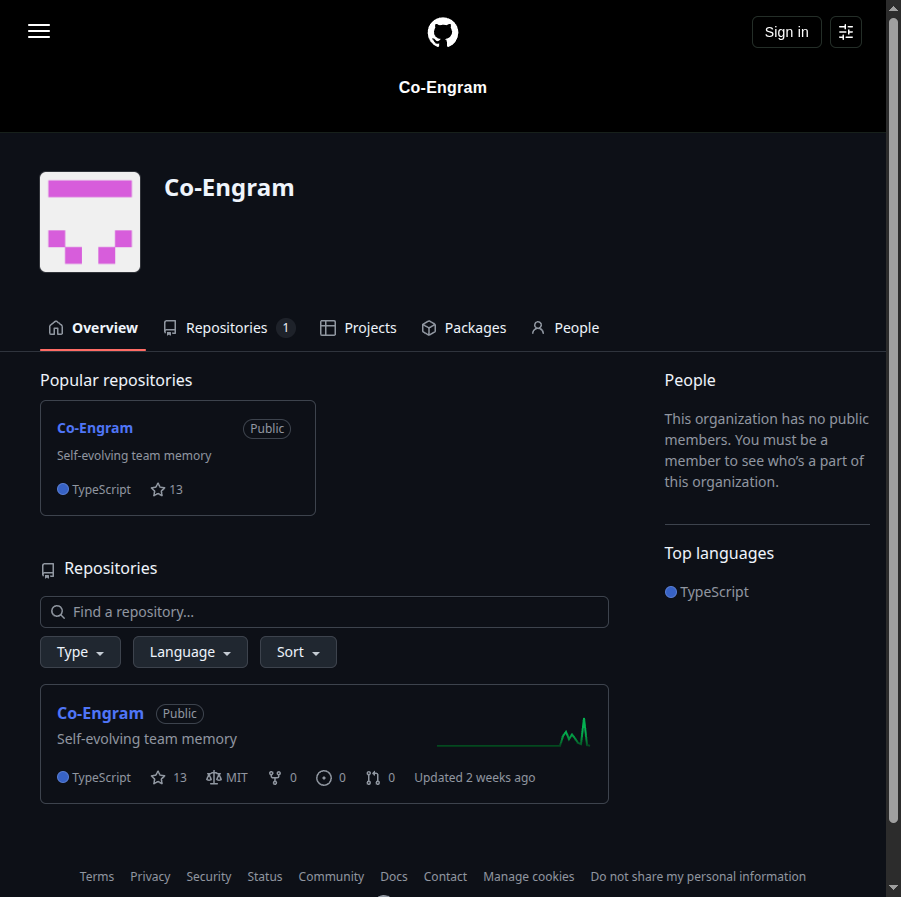Open the Packages tab
Screen dimensions: 901x897
[464, 328]
